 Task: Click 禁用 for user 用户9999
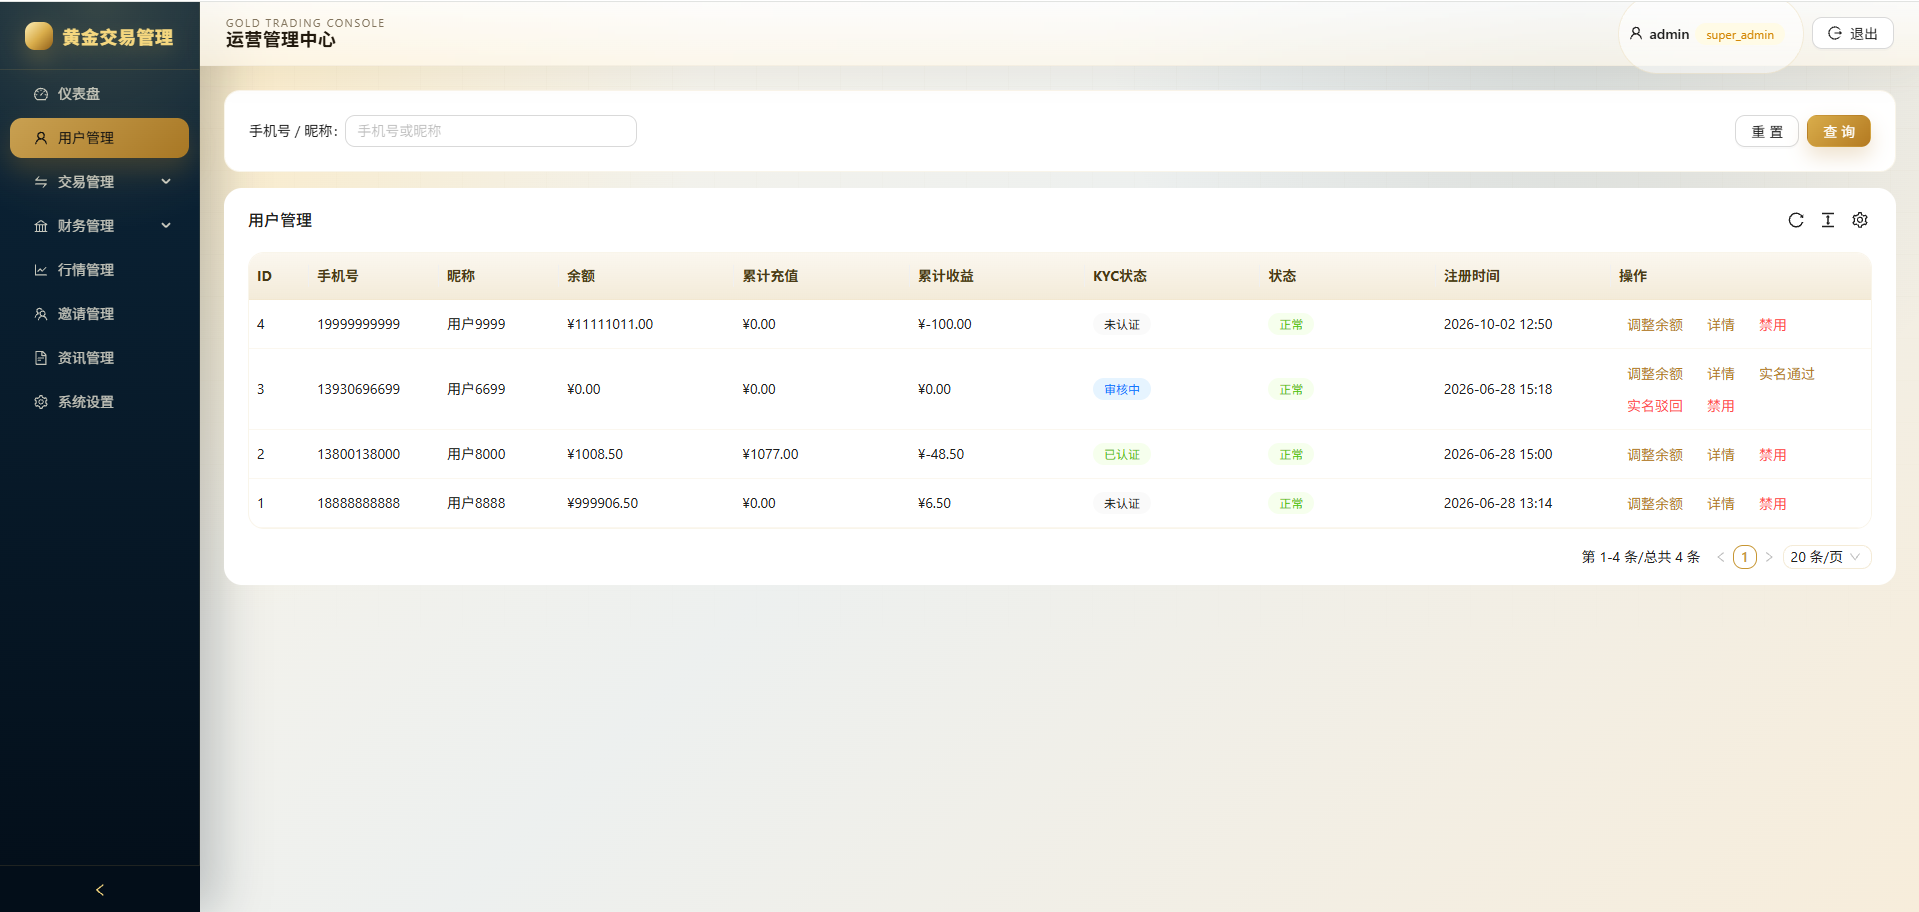1772,325
